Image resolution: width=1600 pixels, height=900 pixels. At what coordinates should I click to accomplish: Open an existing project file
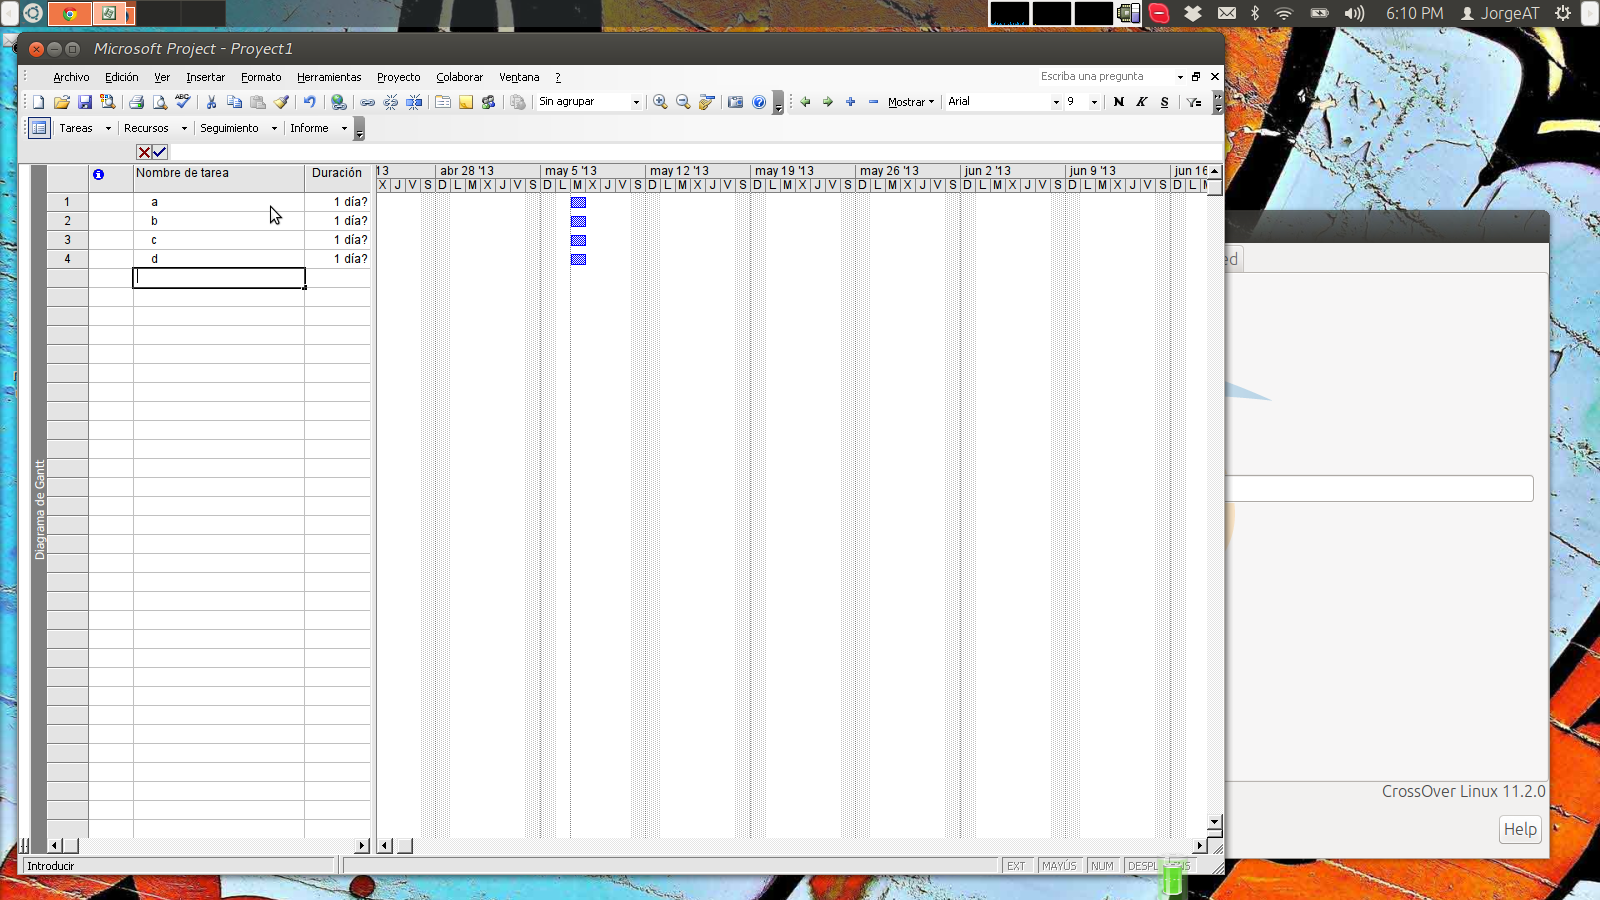(x=62, y=101)
